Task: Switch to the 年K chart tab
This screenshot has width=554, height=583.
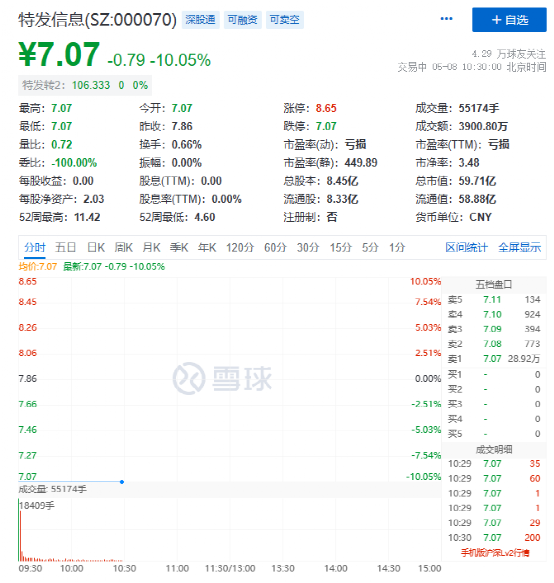Action: tap(207, 247)
